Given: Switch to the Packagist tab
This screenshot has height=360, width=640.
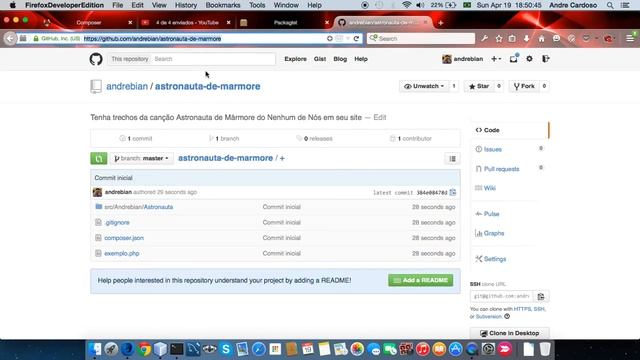Looking at the screenshot, I should (x=285, y=23).
